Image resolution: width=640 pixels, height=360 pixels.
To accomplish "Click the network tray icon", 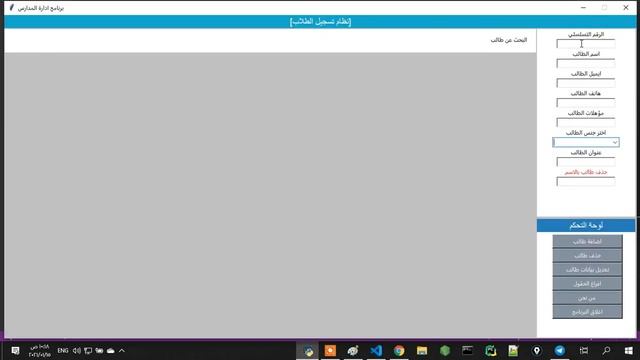I will (88, 351).
